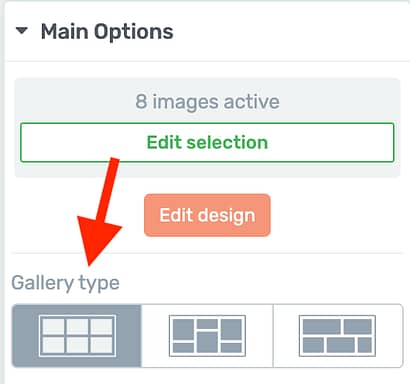The image size is (410, 384).
Task: Pick the justified rows gallery layout icon
Action: point(337,336)
